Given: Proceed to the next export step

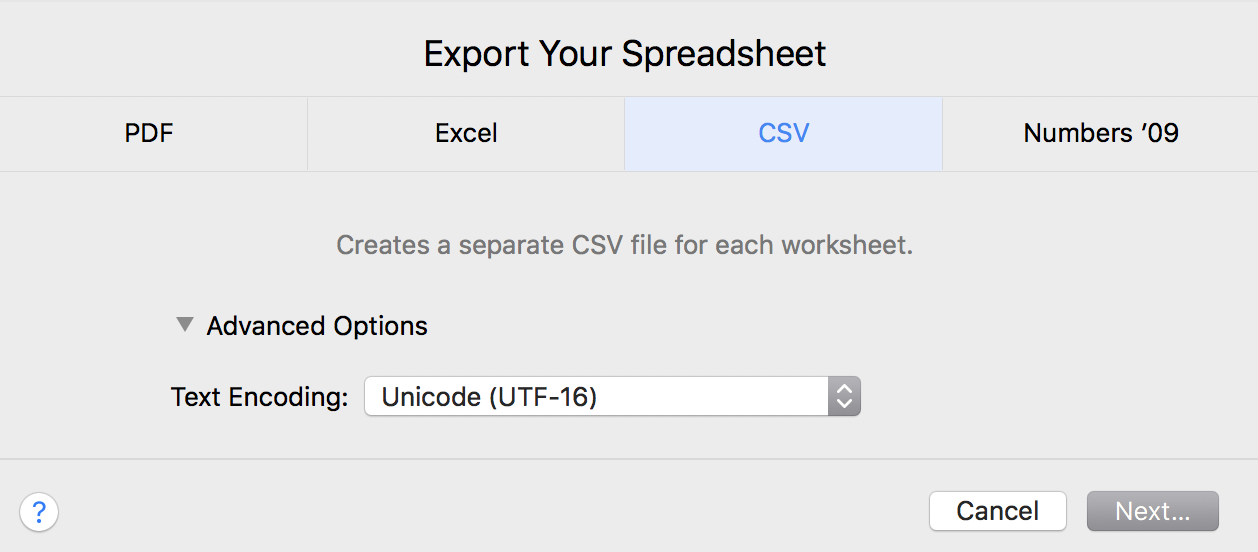Looking at the screenshot, I should 1152,511.
